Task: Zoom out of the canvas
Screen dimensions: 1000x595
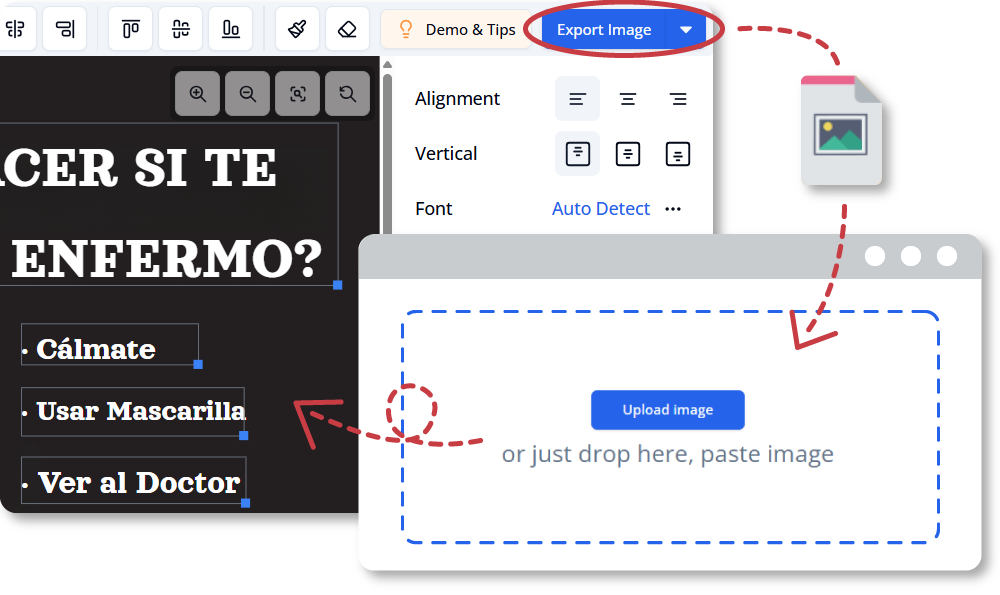Action: coord(248,94)
